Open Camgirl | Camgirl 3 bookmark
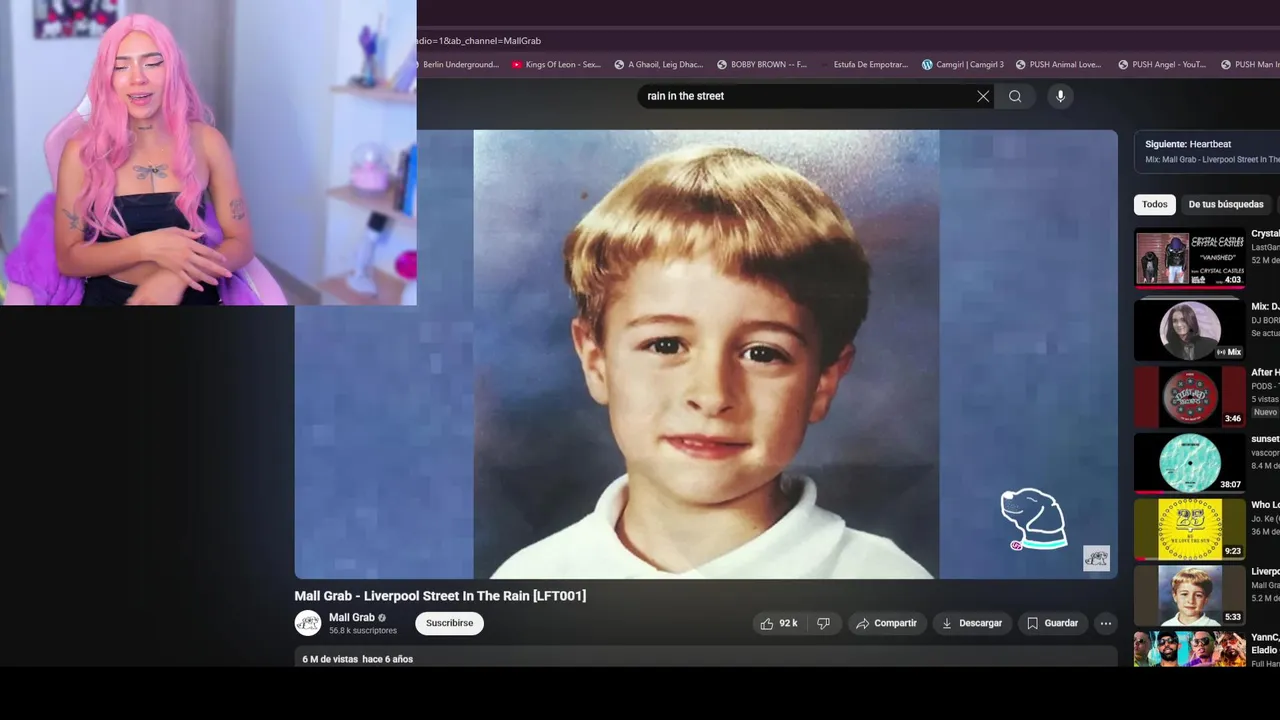The width and height of the screenshot is (1280, 720). pyautogui.click(x=963, y=64)
